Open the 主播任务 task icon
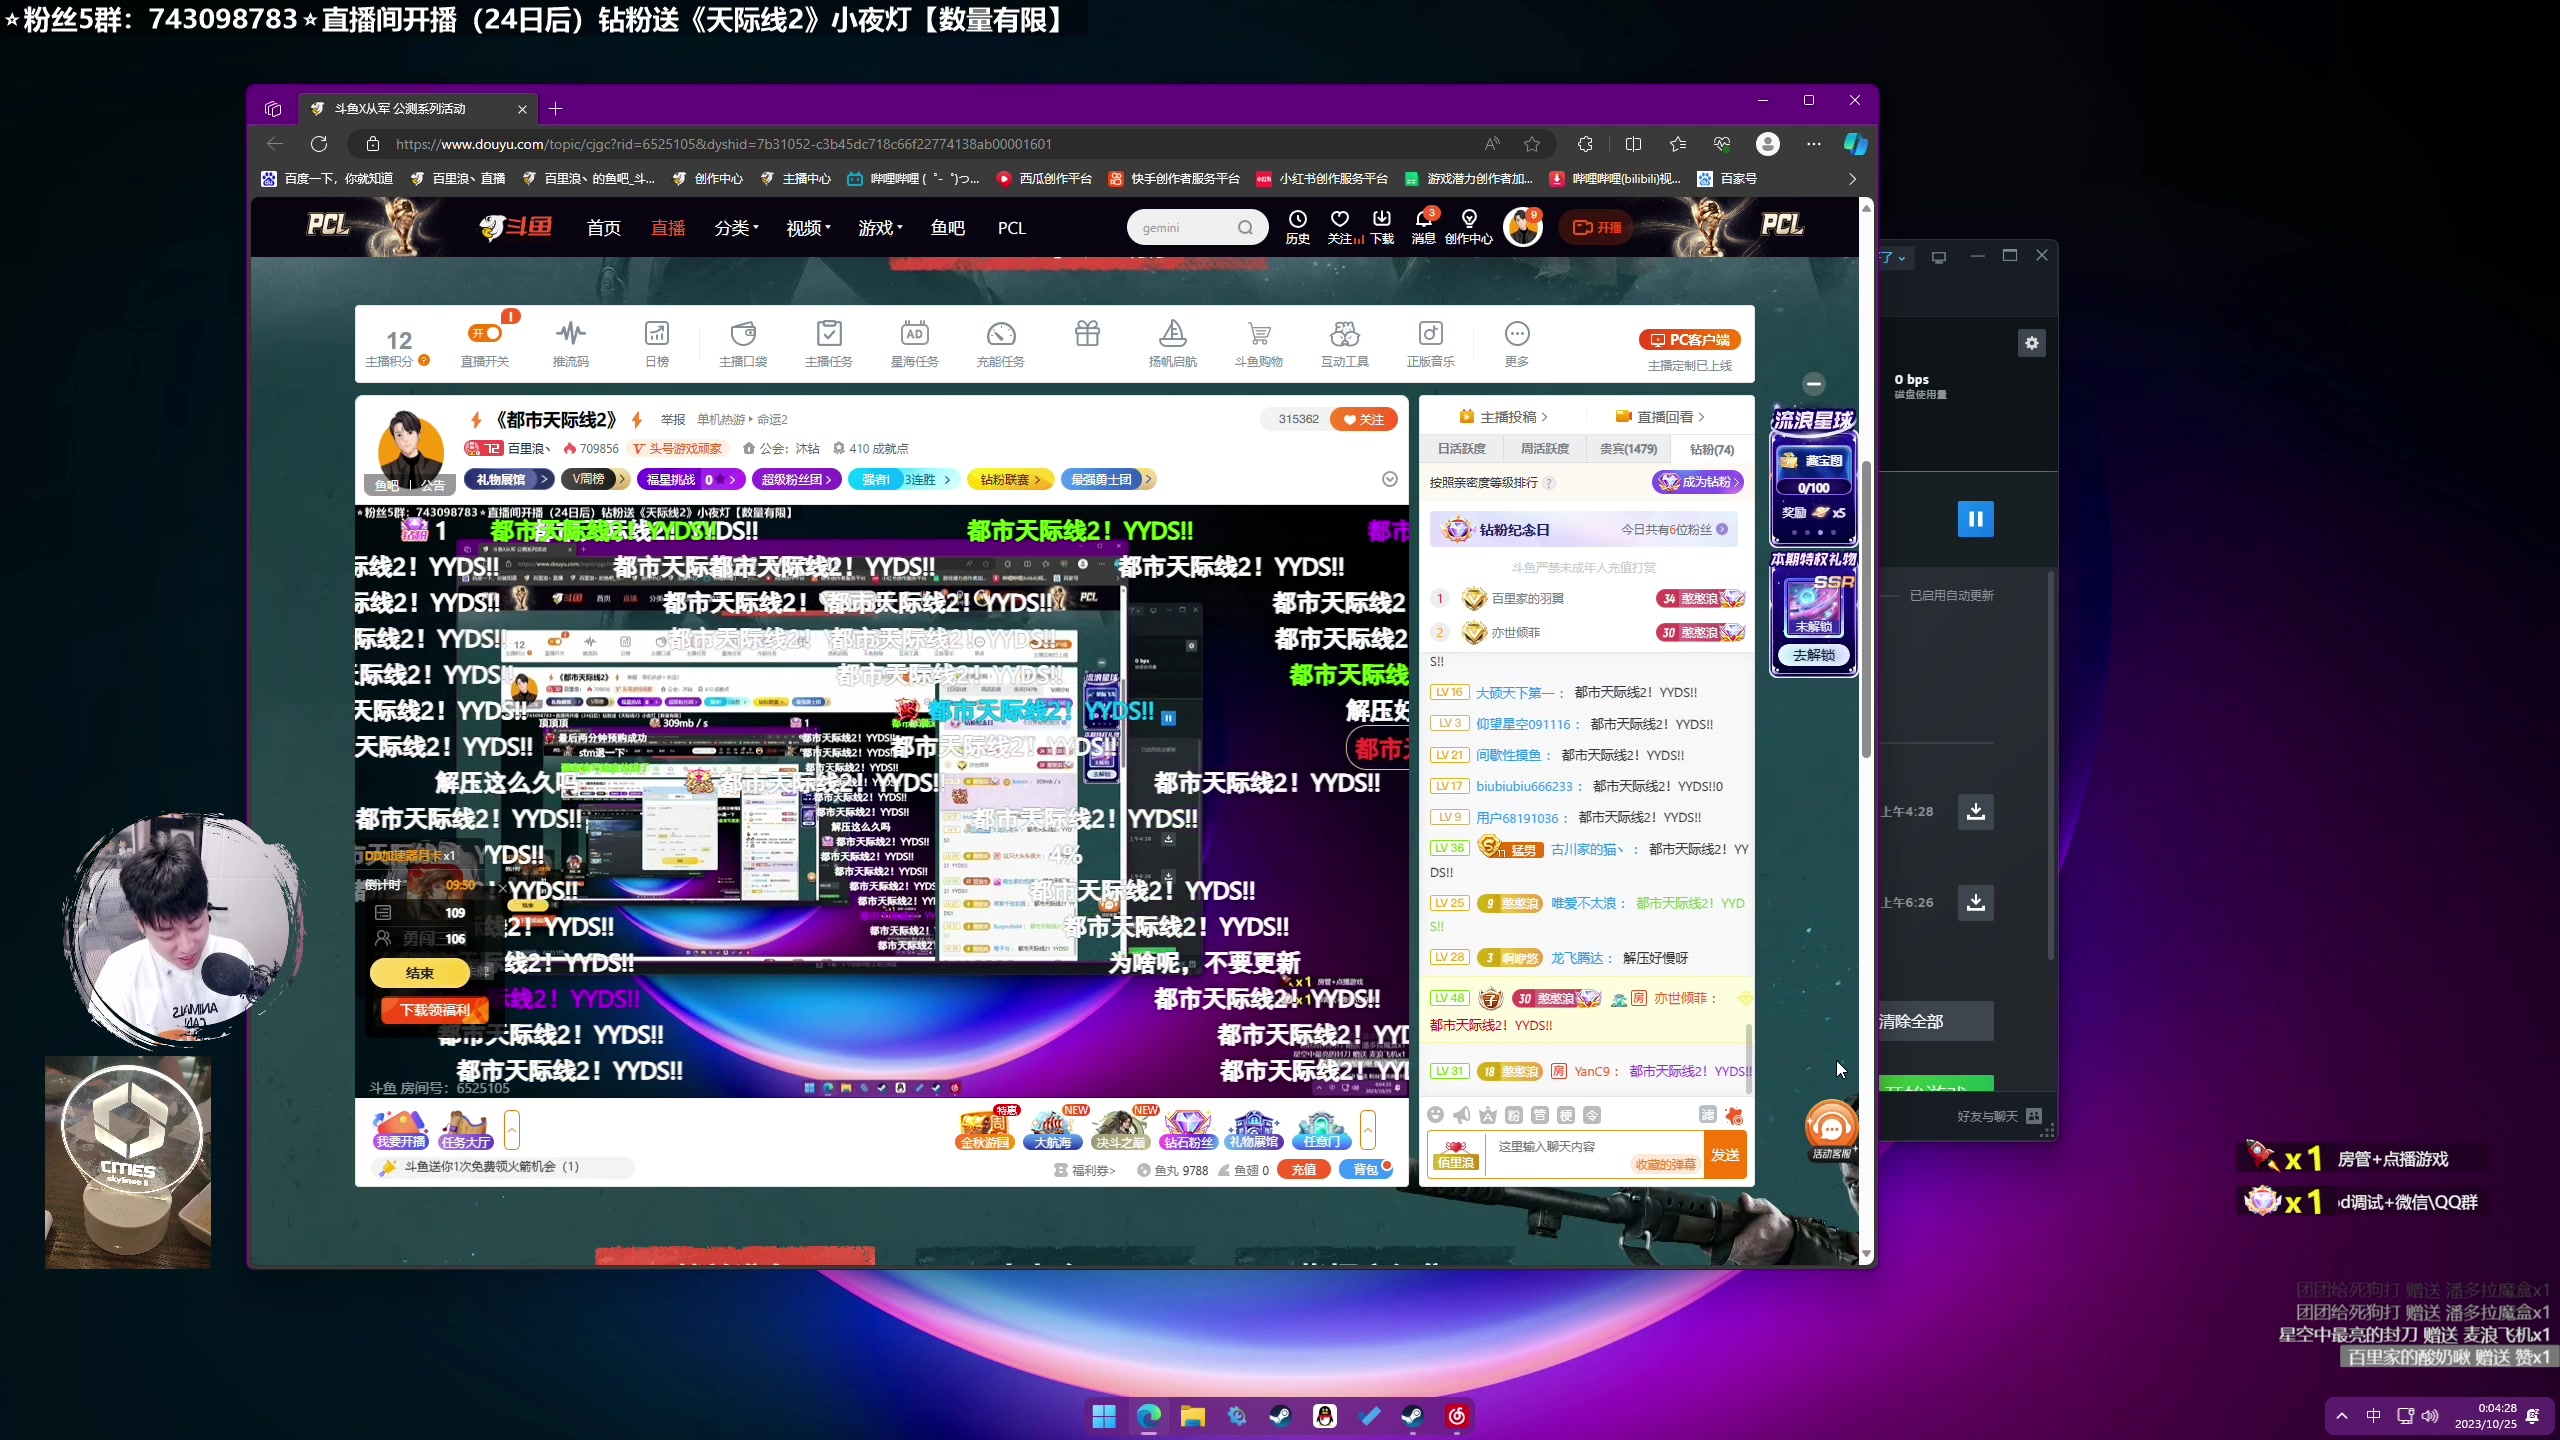 [829, 333]
